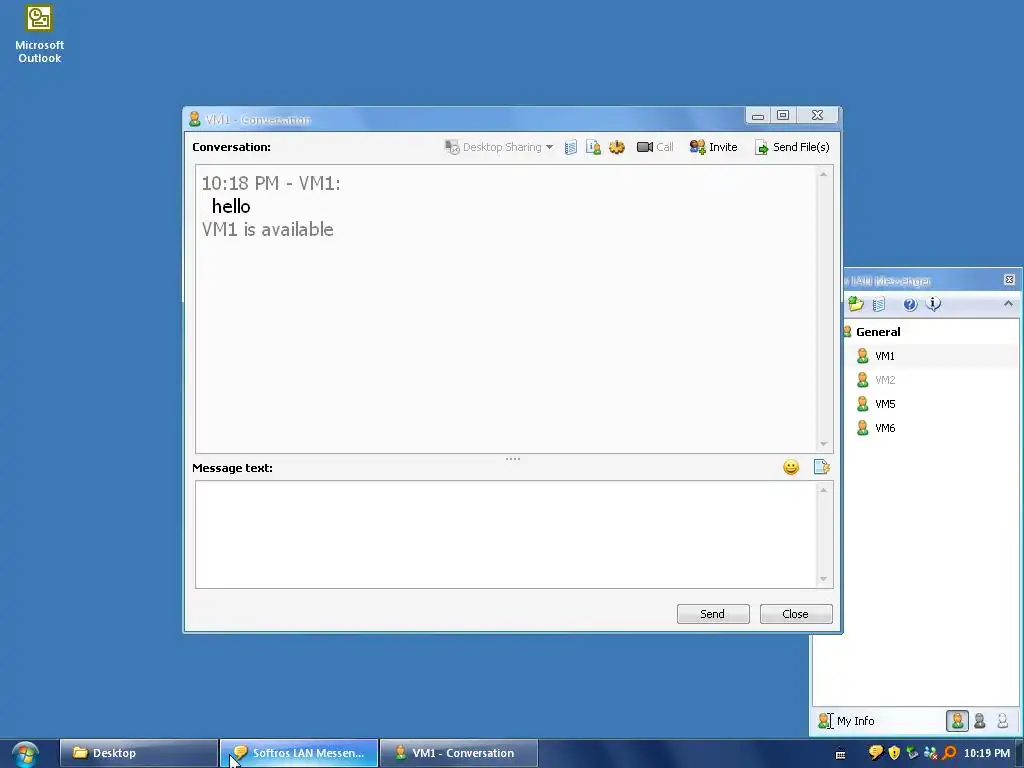Collapse the LAN Messenger toolbar with the chevron
Screen dimensions: 1024x768
pos(1008,304)
